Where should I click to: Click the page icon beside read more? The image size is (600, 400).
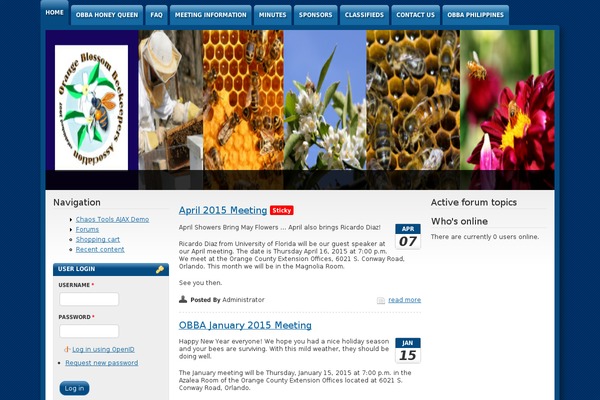point(381,300)
